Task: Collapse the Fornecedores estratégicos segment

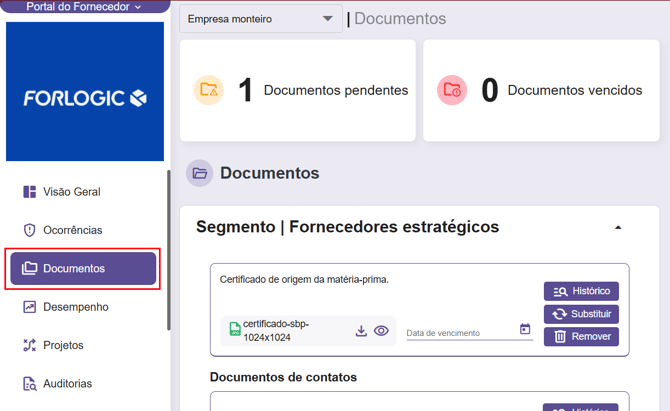Action: click(618, 228)
